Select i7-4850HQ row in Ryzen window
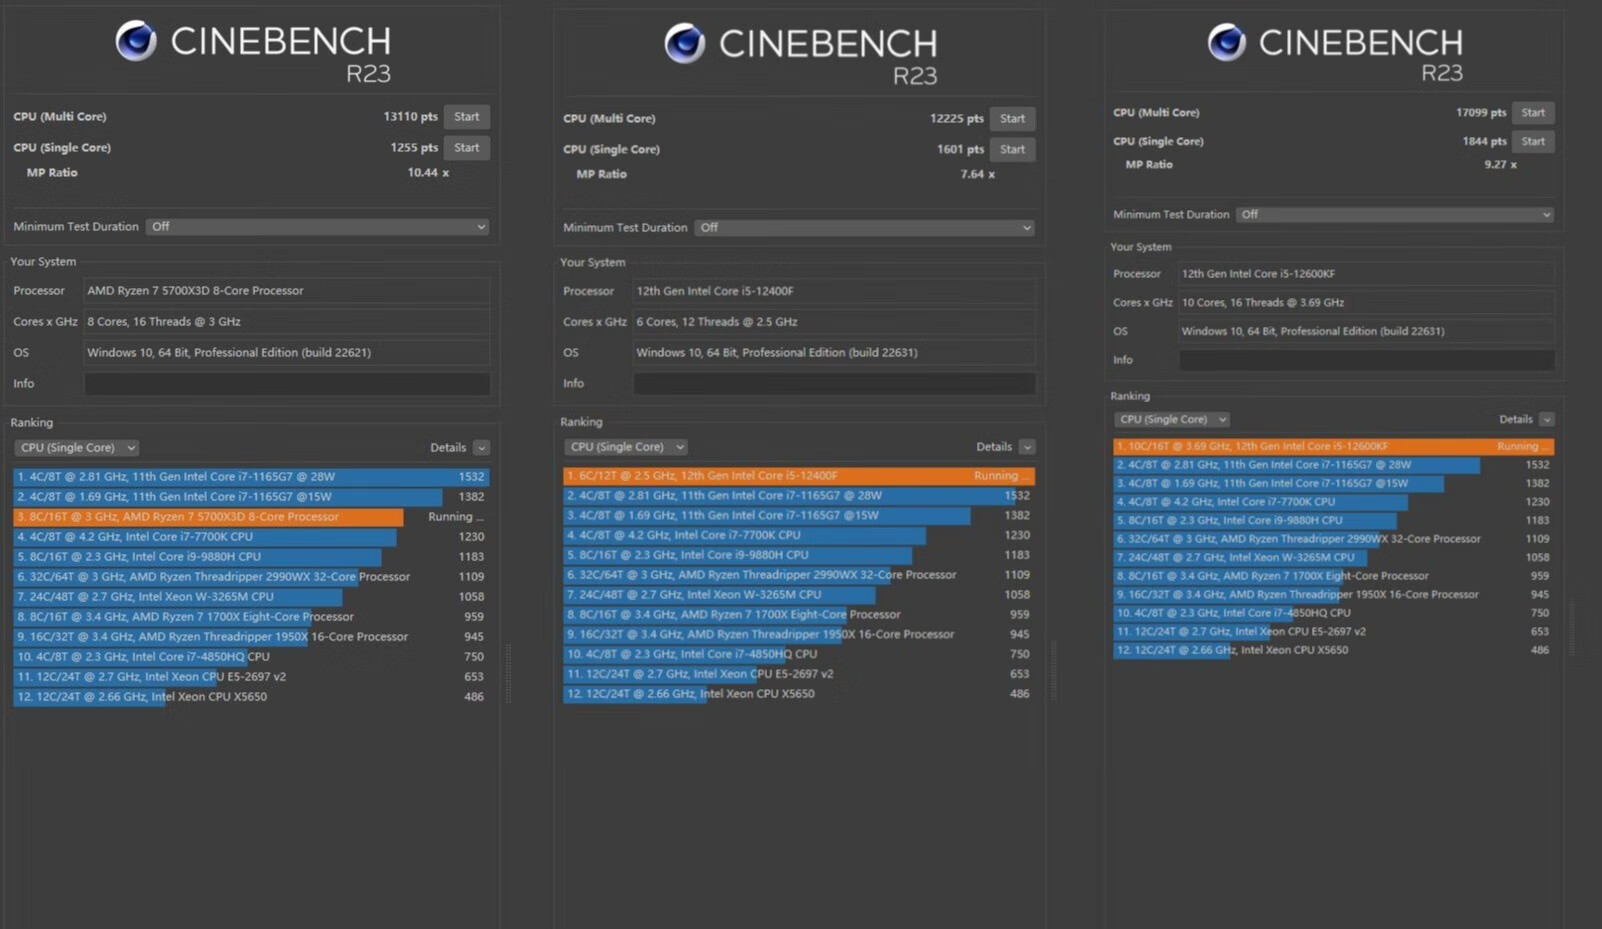 249,657
